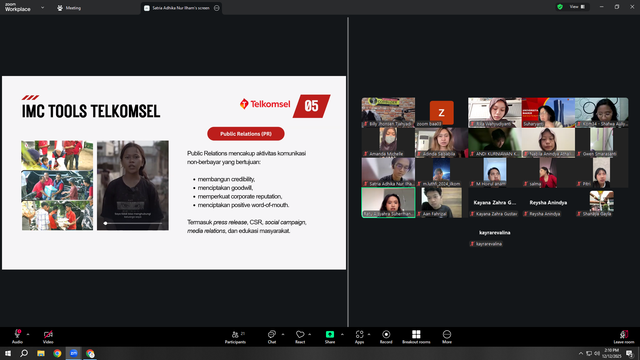Click the video progress slider on slide
Screen dimensions: 640x360
[x=133, y=223]
